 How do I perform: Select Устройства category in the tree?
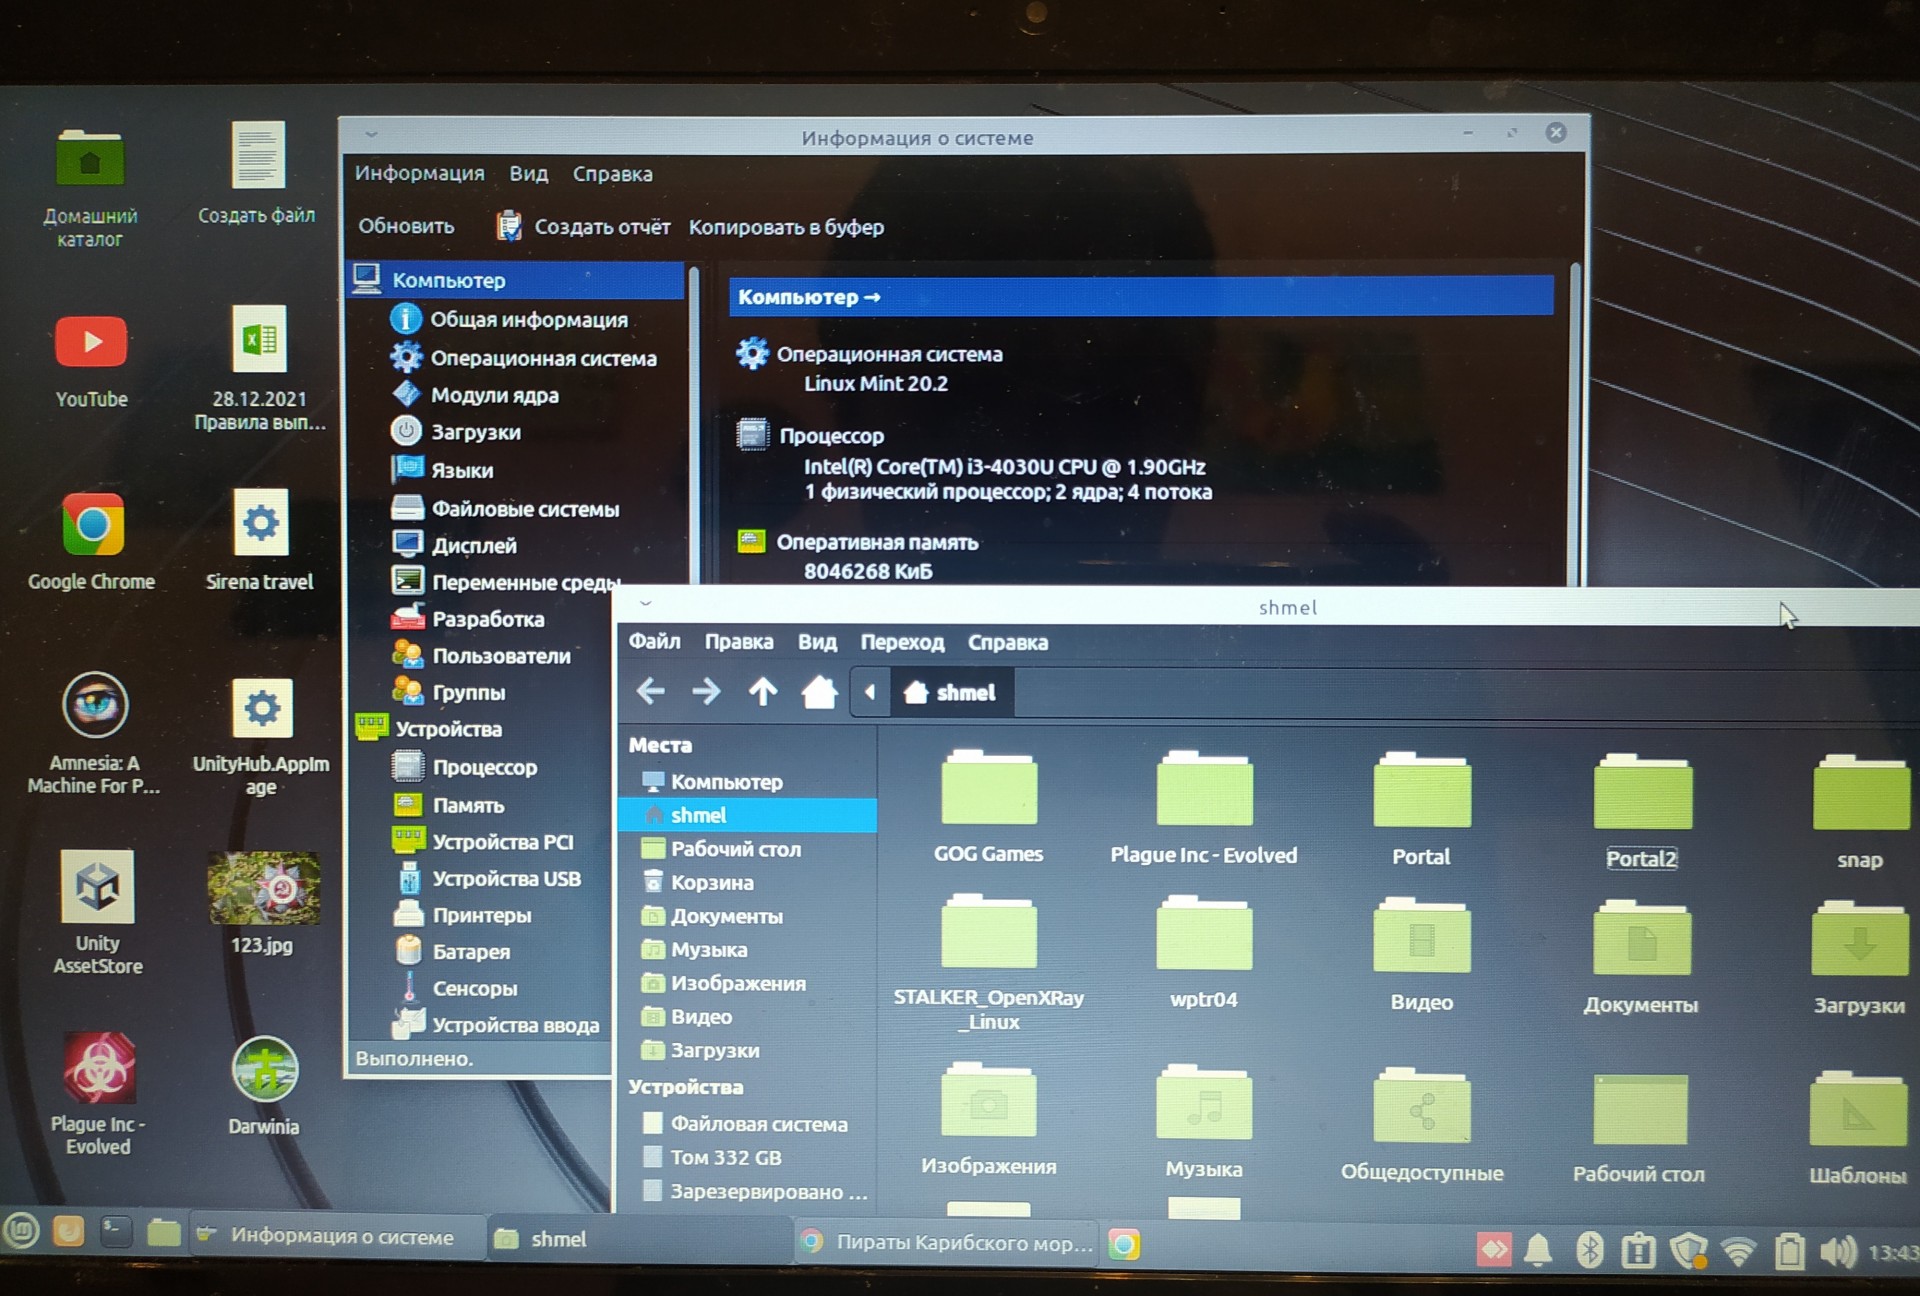coord(430,729)
